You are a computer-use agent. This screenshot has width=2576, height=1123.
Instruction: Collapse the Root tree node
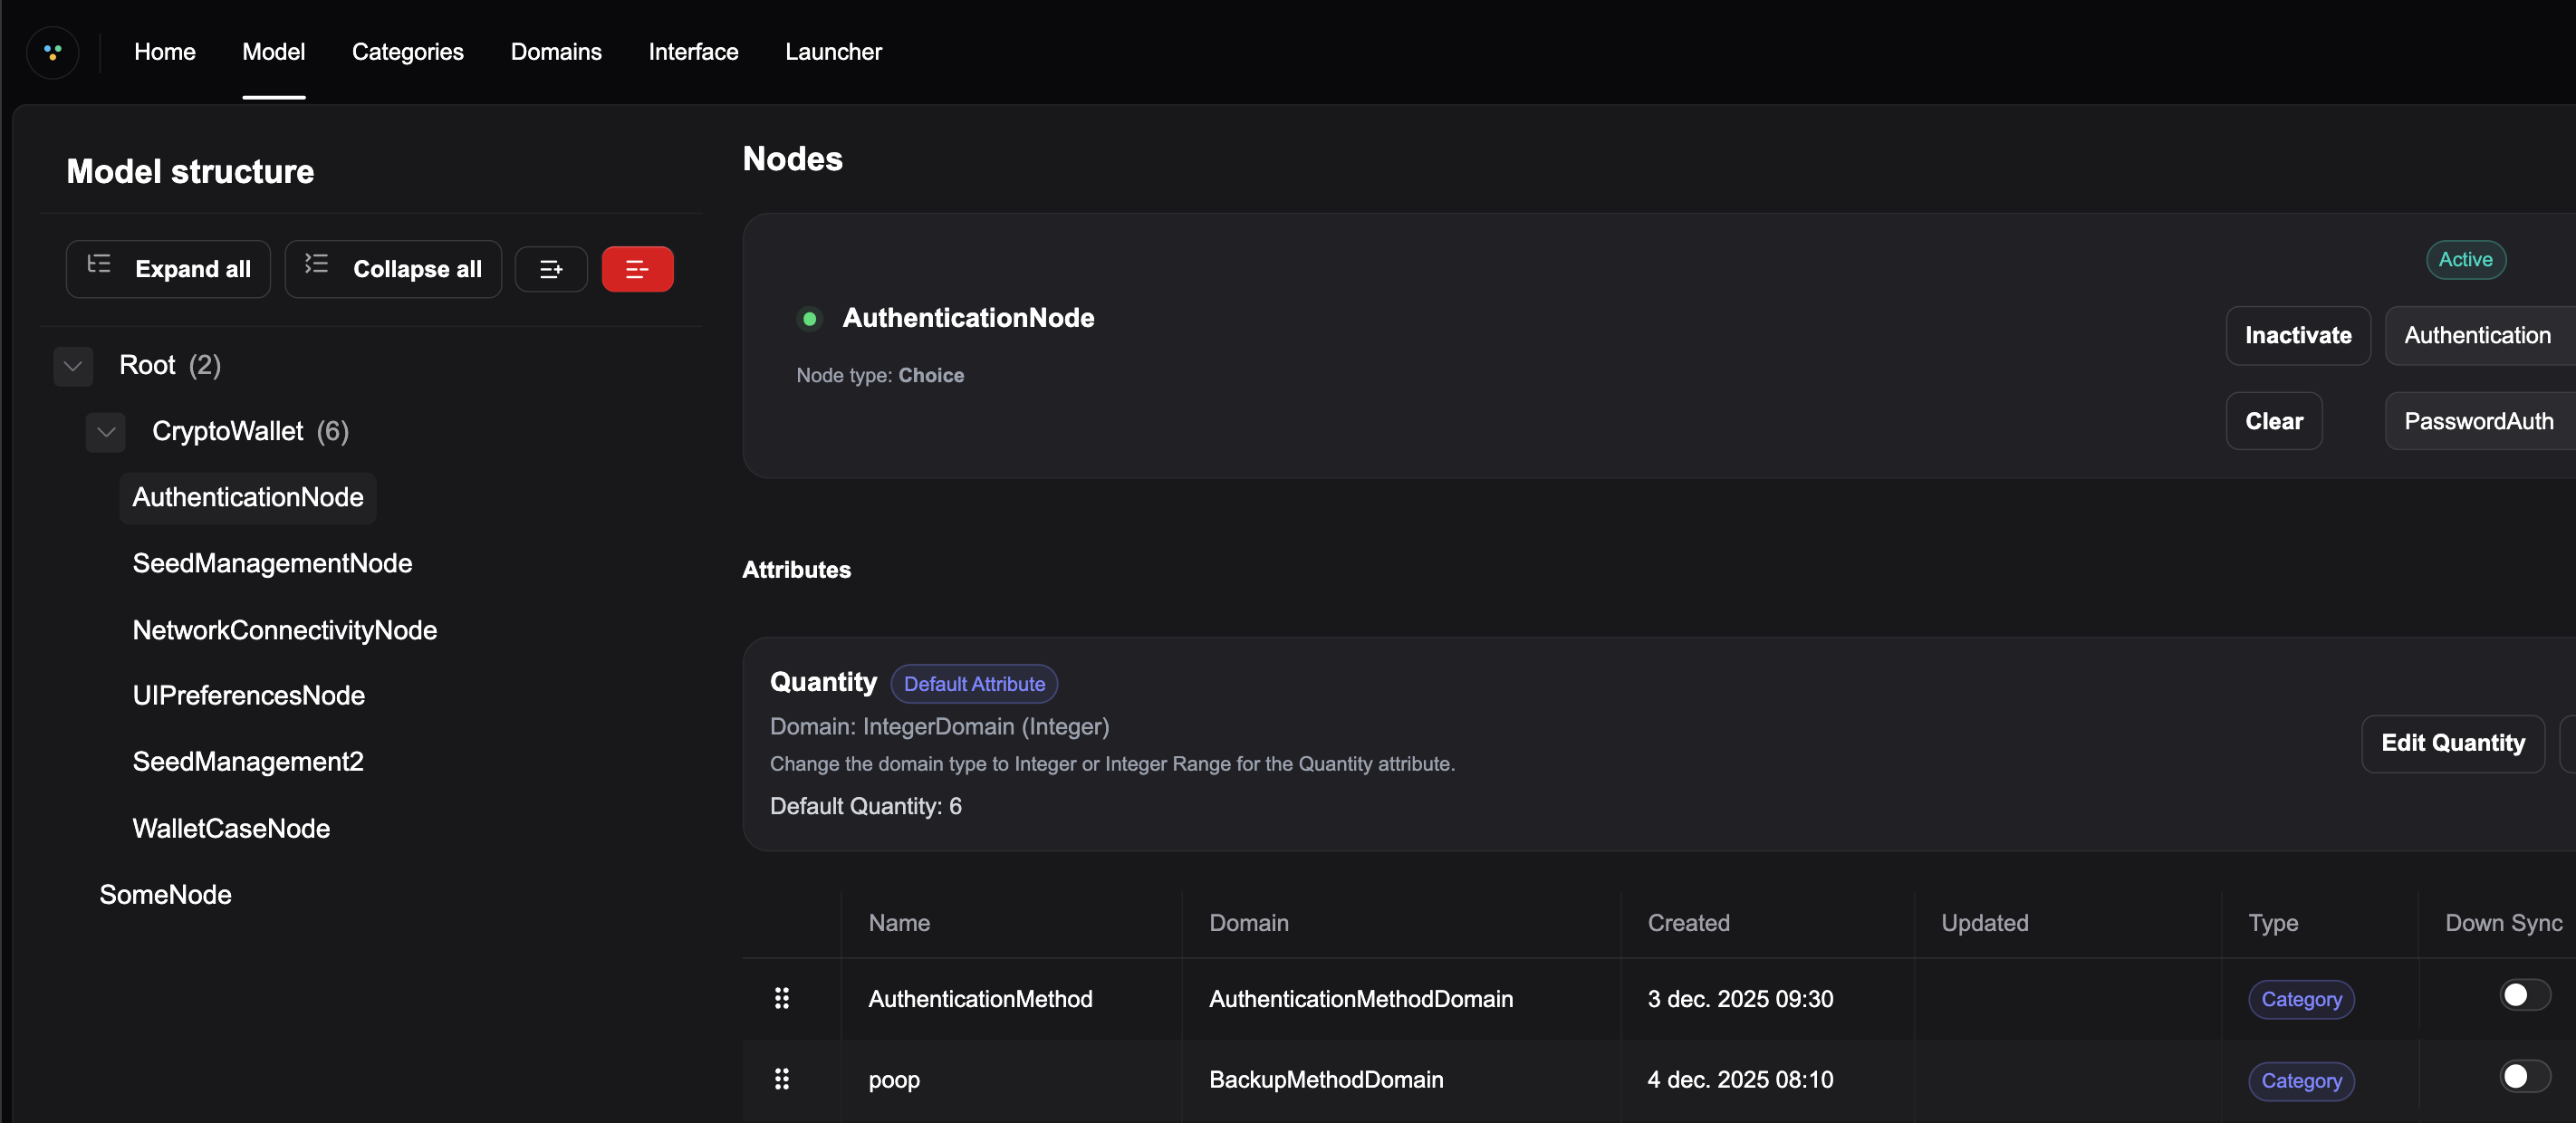pos(73,366)
